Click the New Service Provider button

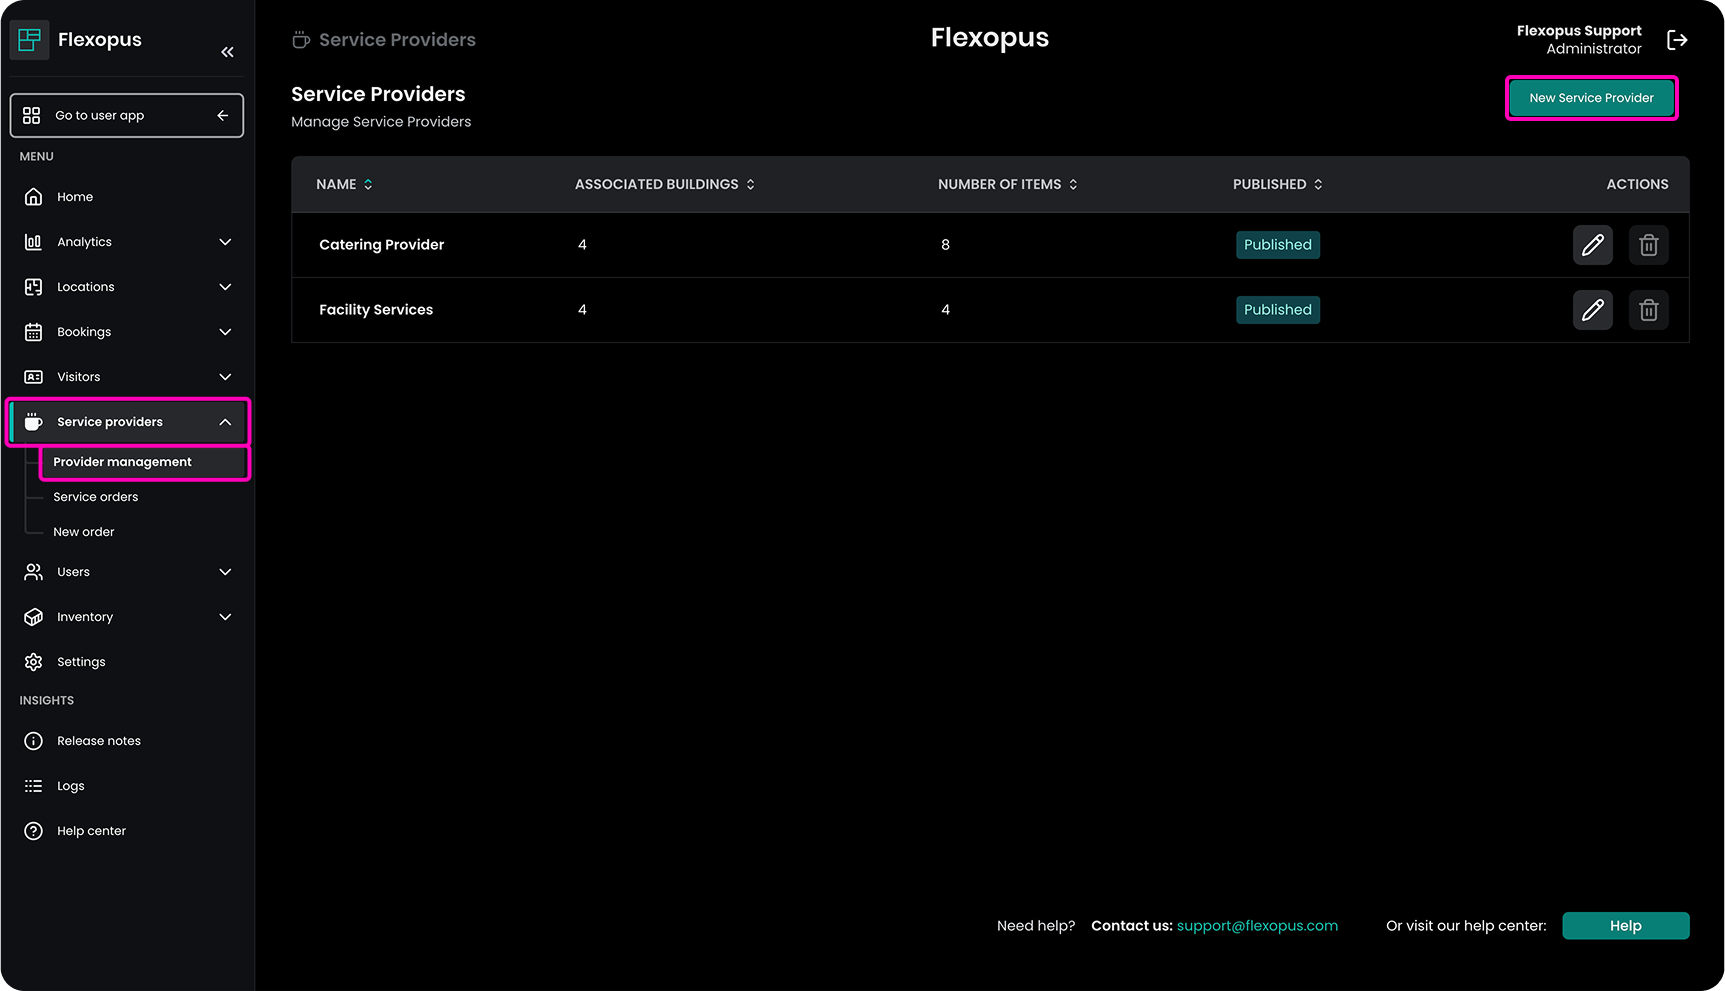[1591, 98]
